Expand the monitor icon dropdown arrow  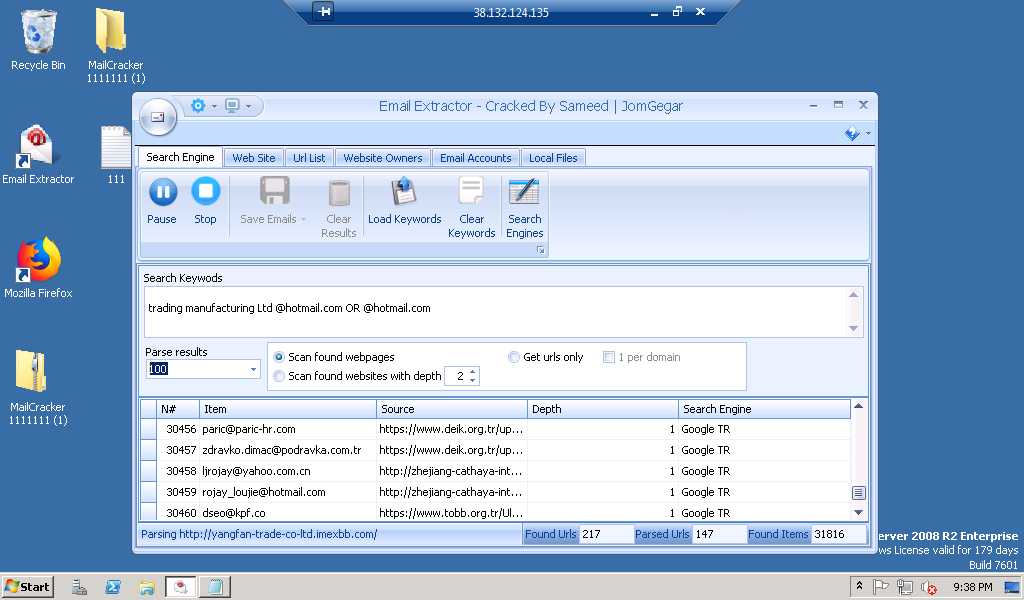coord(248,106)
